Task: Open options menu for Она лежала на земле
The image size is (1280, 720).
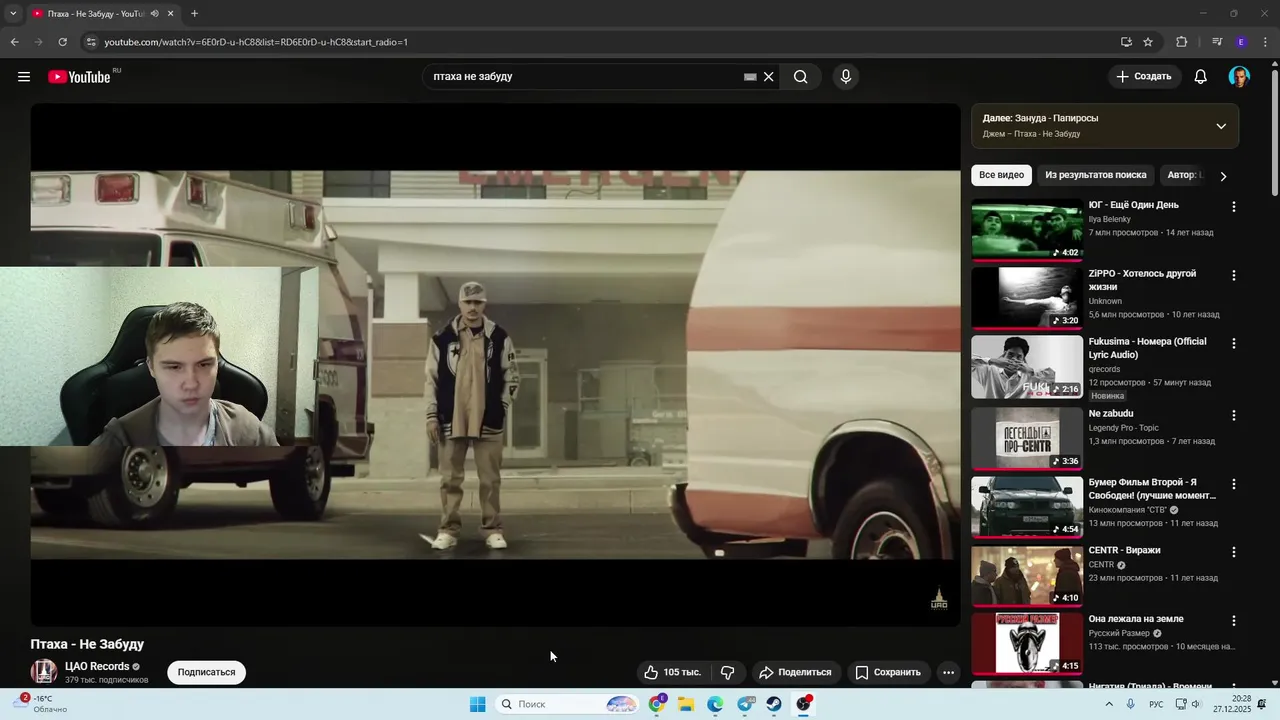Action: pos(1233,621)
